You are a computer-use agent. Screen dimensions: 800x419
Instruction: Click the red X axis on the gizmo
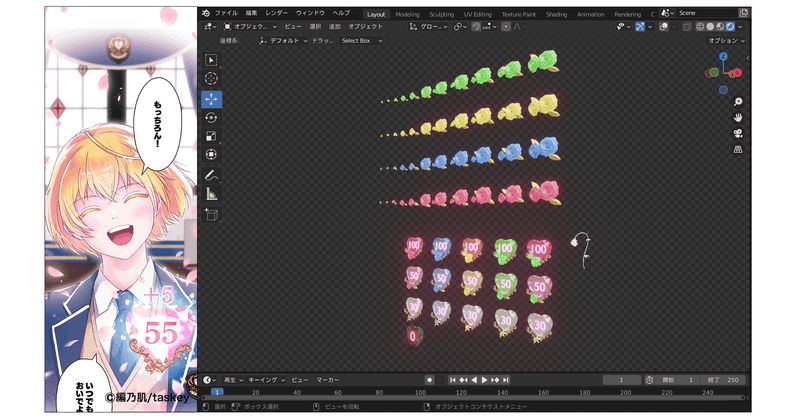click(737, 73)
